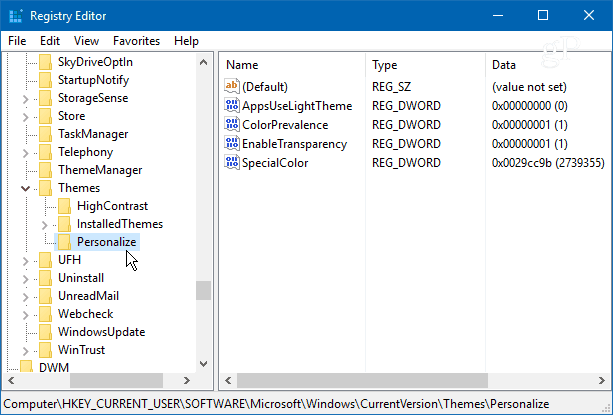Click the WinTrust folder icon

pos(45,350)
